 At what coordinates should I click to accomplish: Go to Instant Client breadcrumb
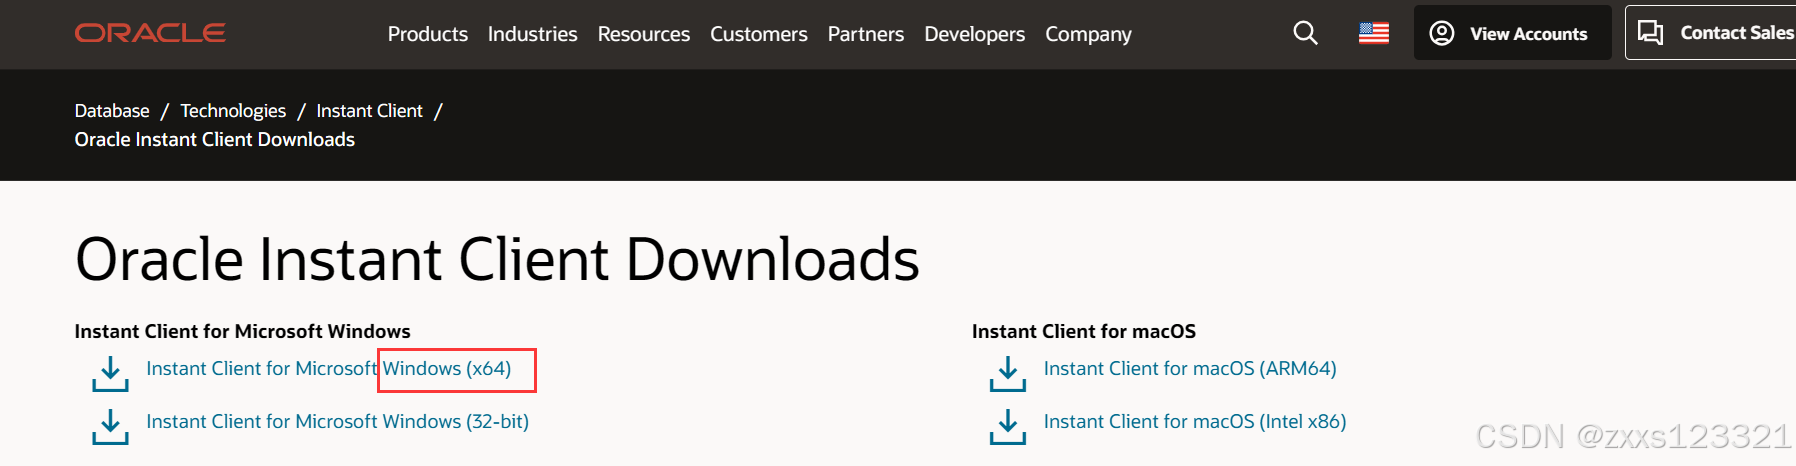[x=370, y=111]
